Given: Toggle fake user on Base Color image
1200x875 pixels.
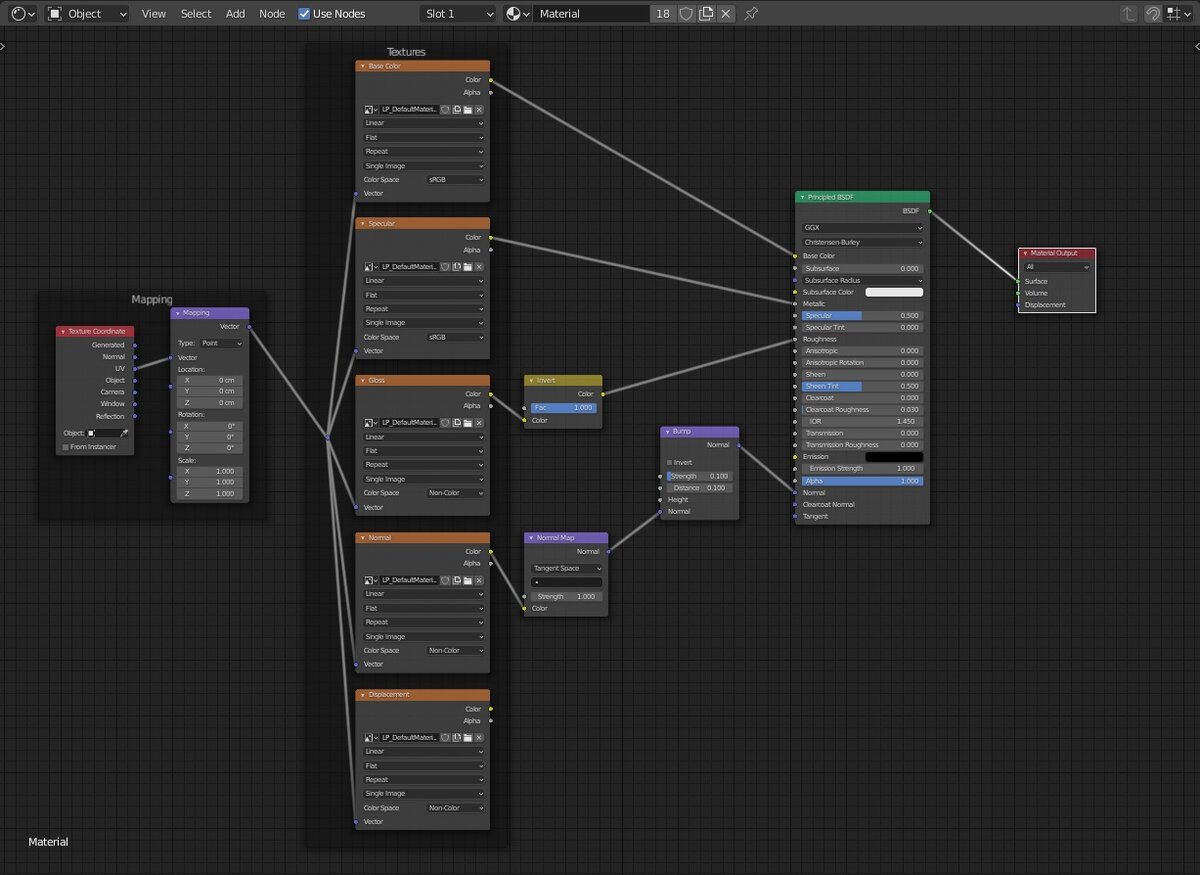Looking at the screenshot, I should pos(445,109).
